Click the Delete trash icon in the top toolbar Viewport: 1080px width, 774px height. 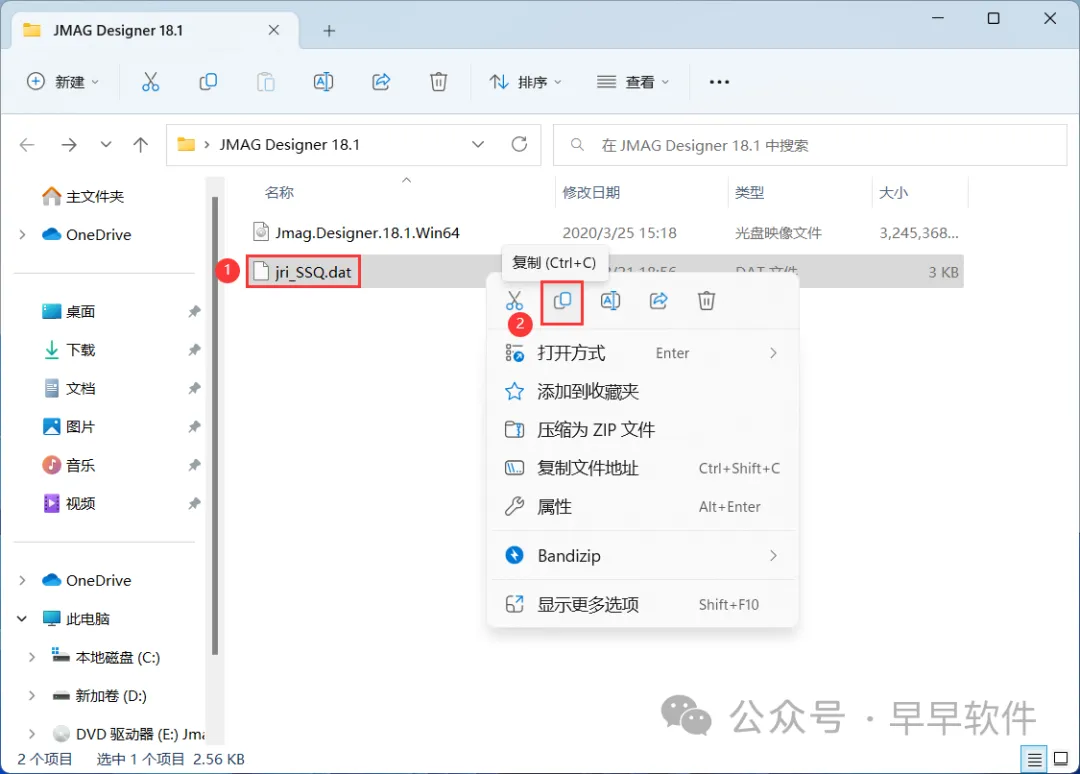[438, 82]
